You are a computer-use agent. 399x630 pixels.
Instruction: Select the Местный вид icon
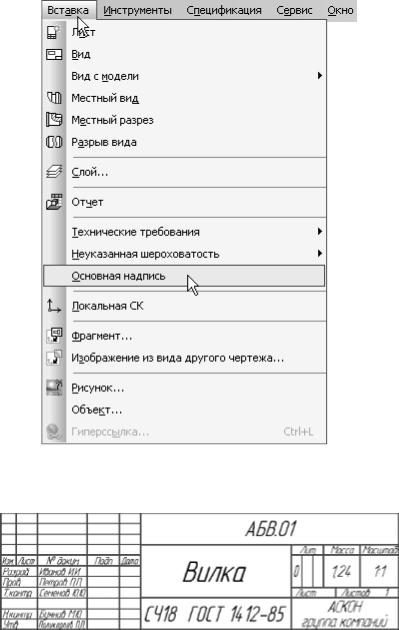point(54,98)
